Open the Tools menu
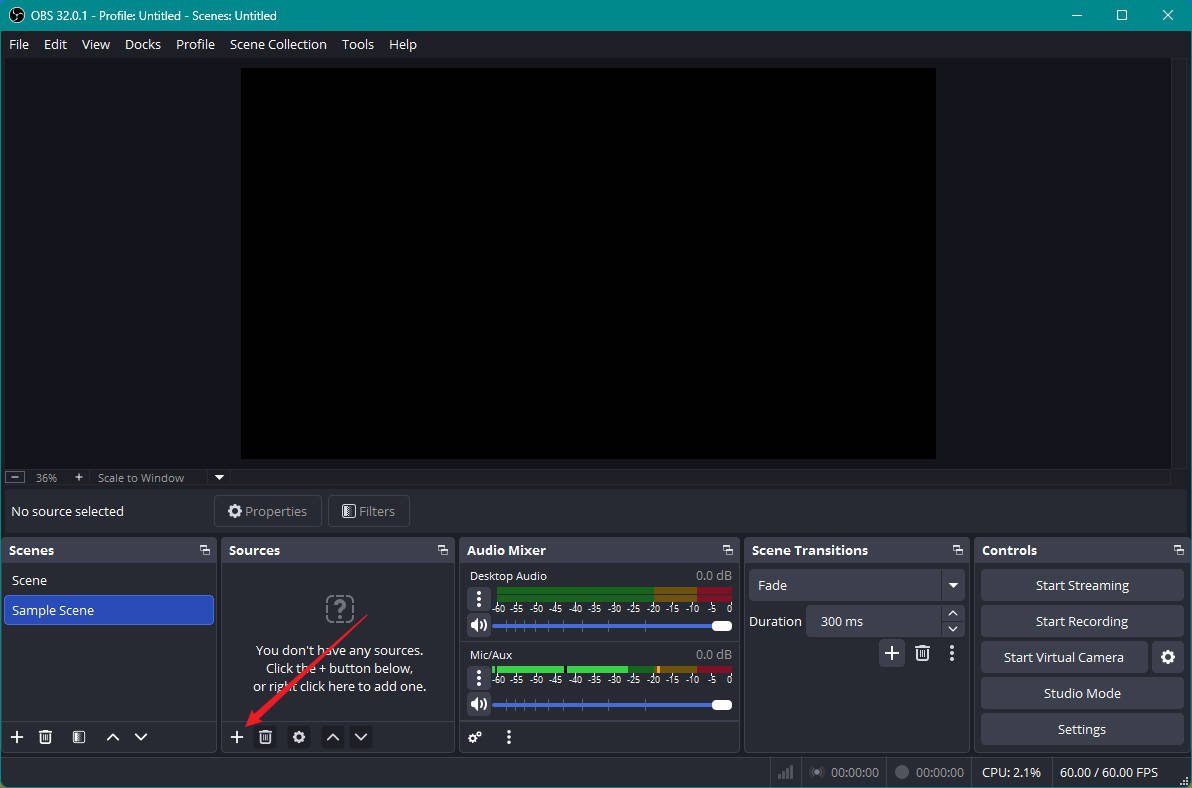This screenshot has height=788, width=1192. [x=357, y=44]
